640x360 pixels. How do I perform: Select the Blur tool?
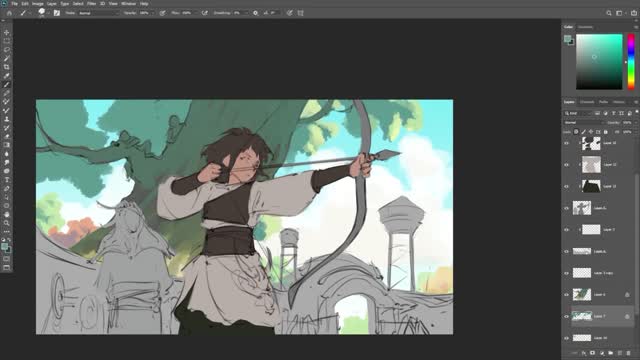(7, 154)
